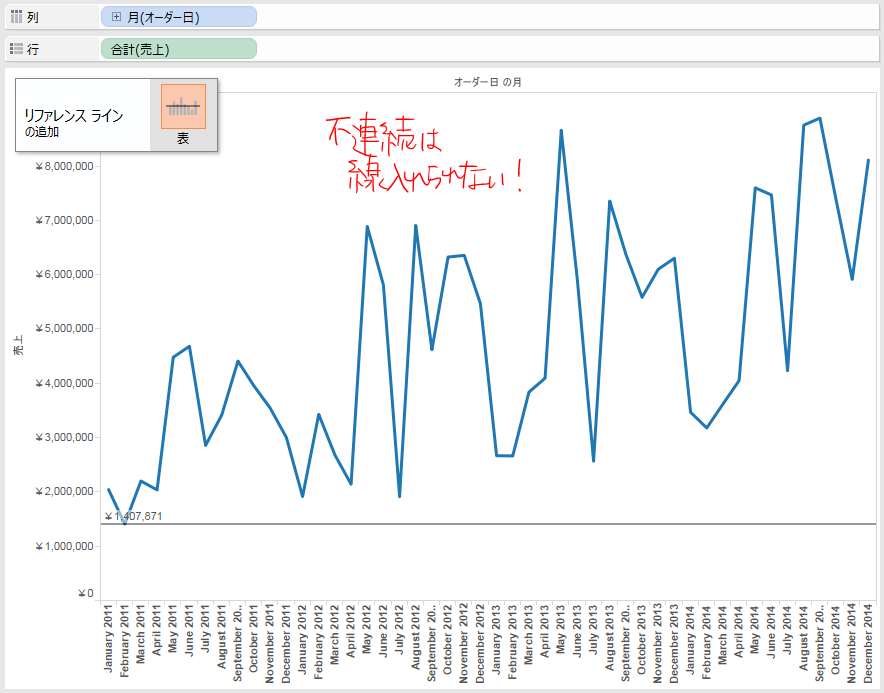
Task: Click the Columns shelf grid icon
Action: coord(16,17)
